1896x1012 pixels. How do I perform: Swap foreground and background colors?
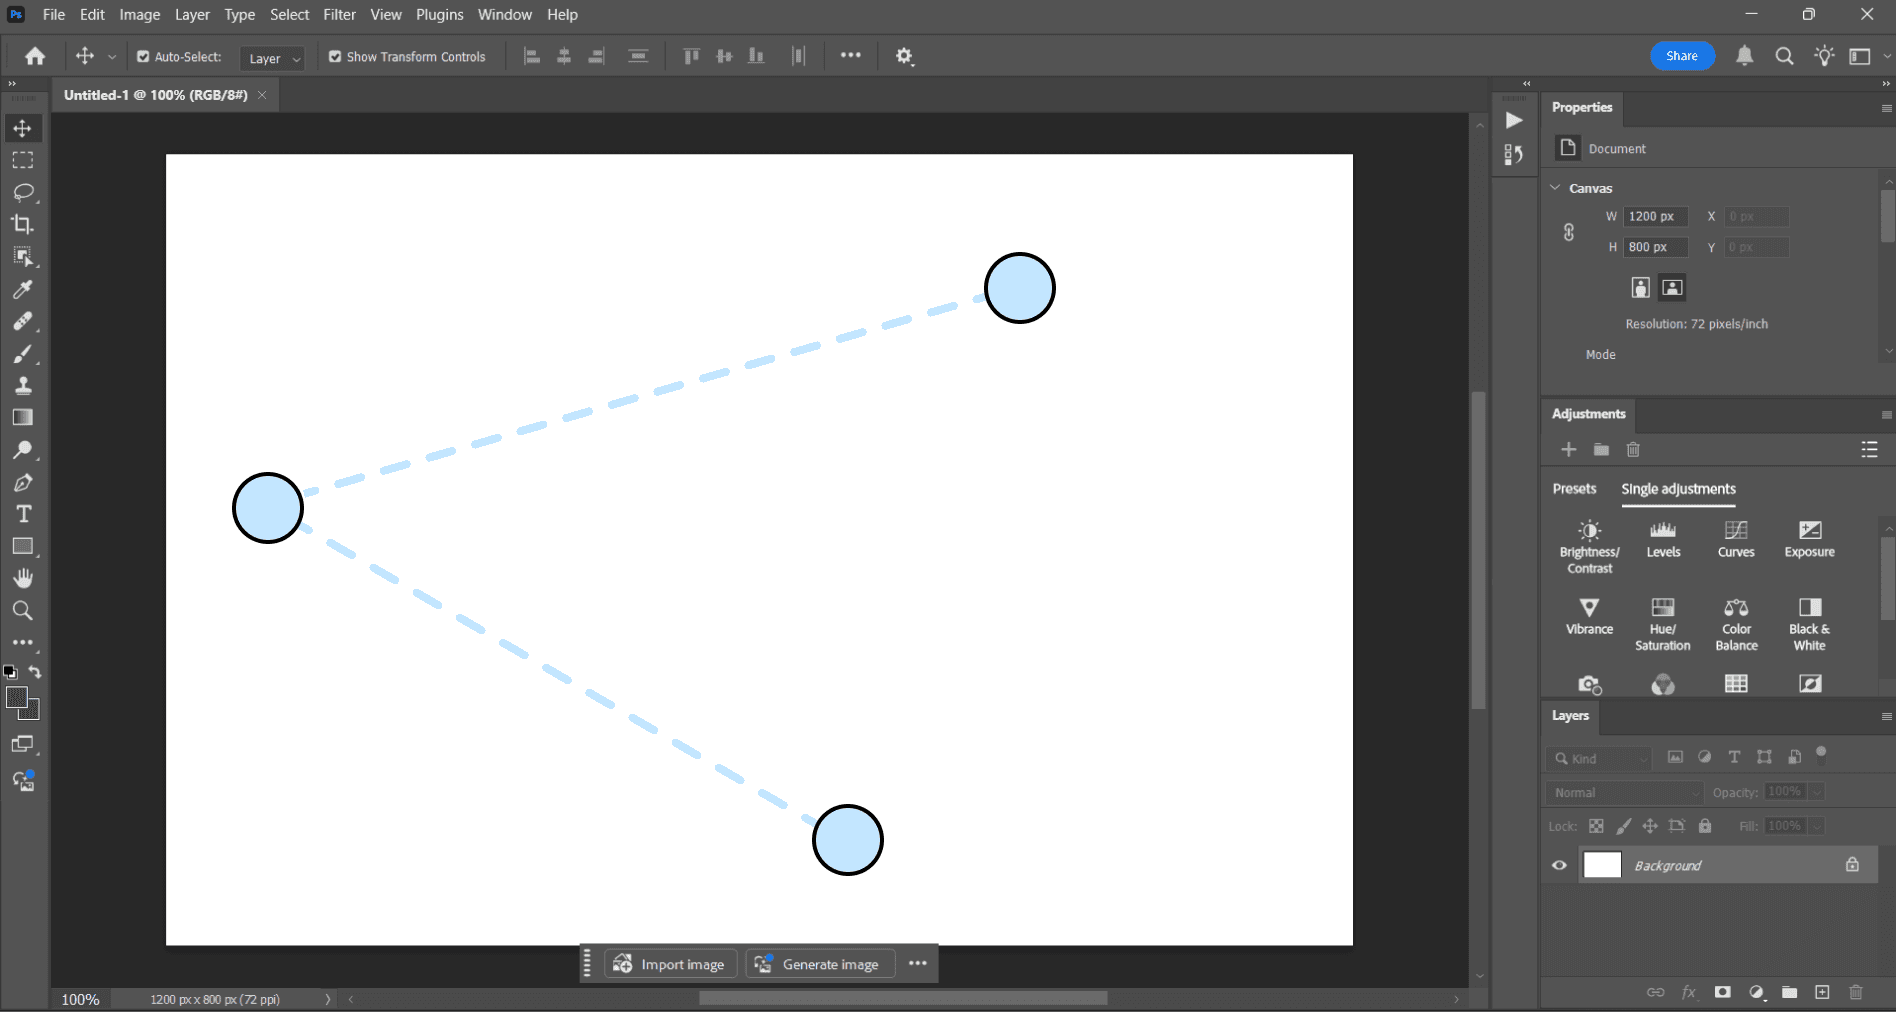click(35, 672)
